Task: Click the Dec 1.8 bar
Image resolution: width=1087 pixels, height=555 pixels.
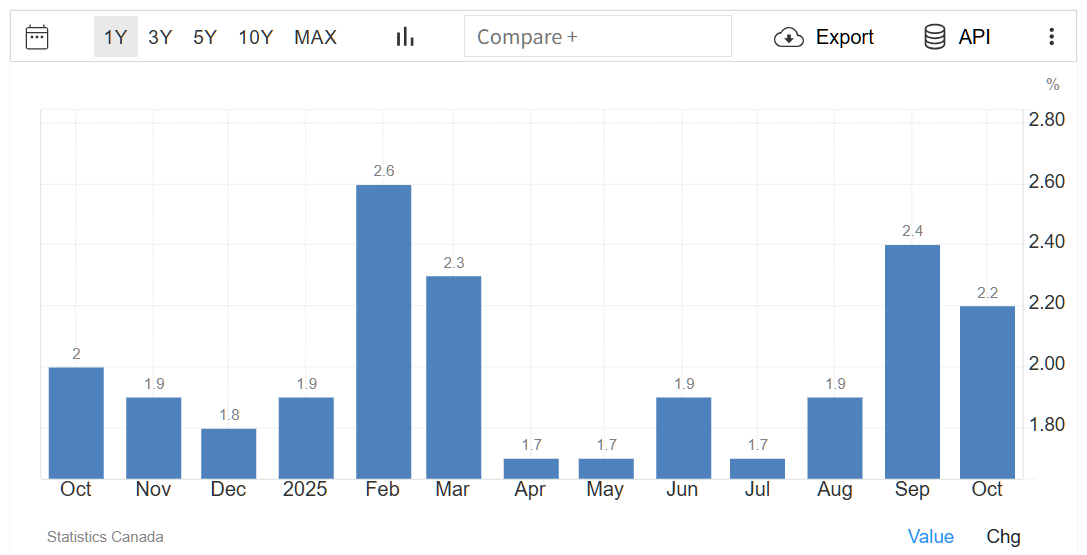Action: point(229,453)
